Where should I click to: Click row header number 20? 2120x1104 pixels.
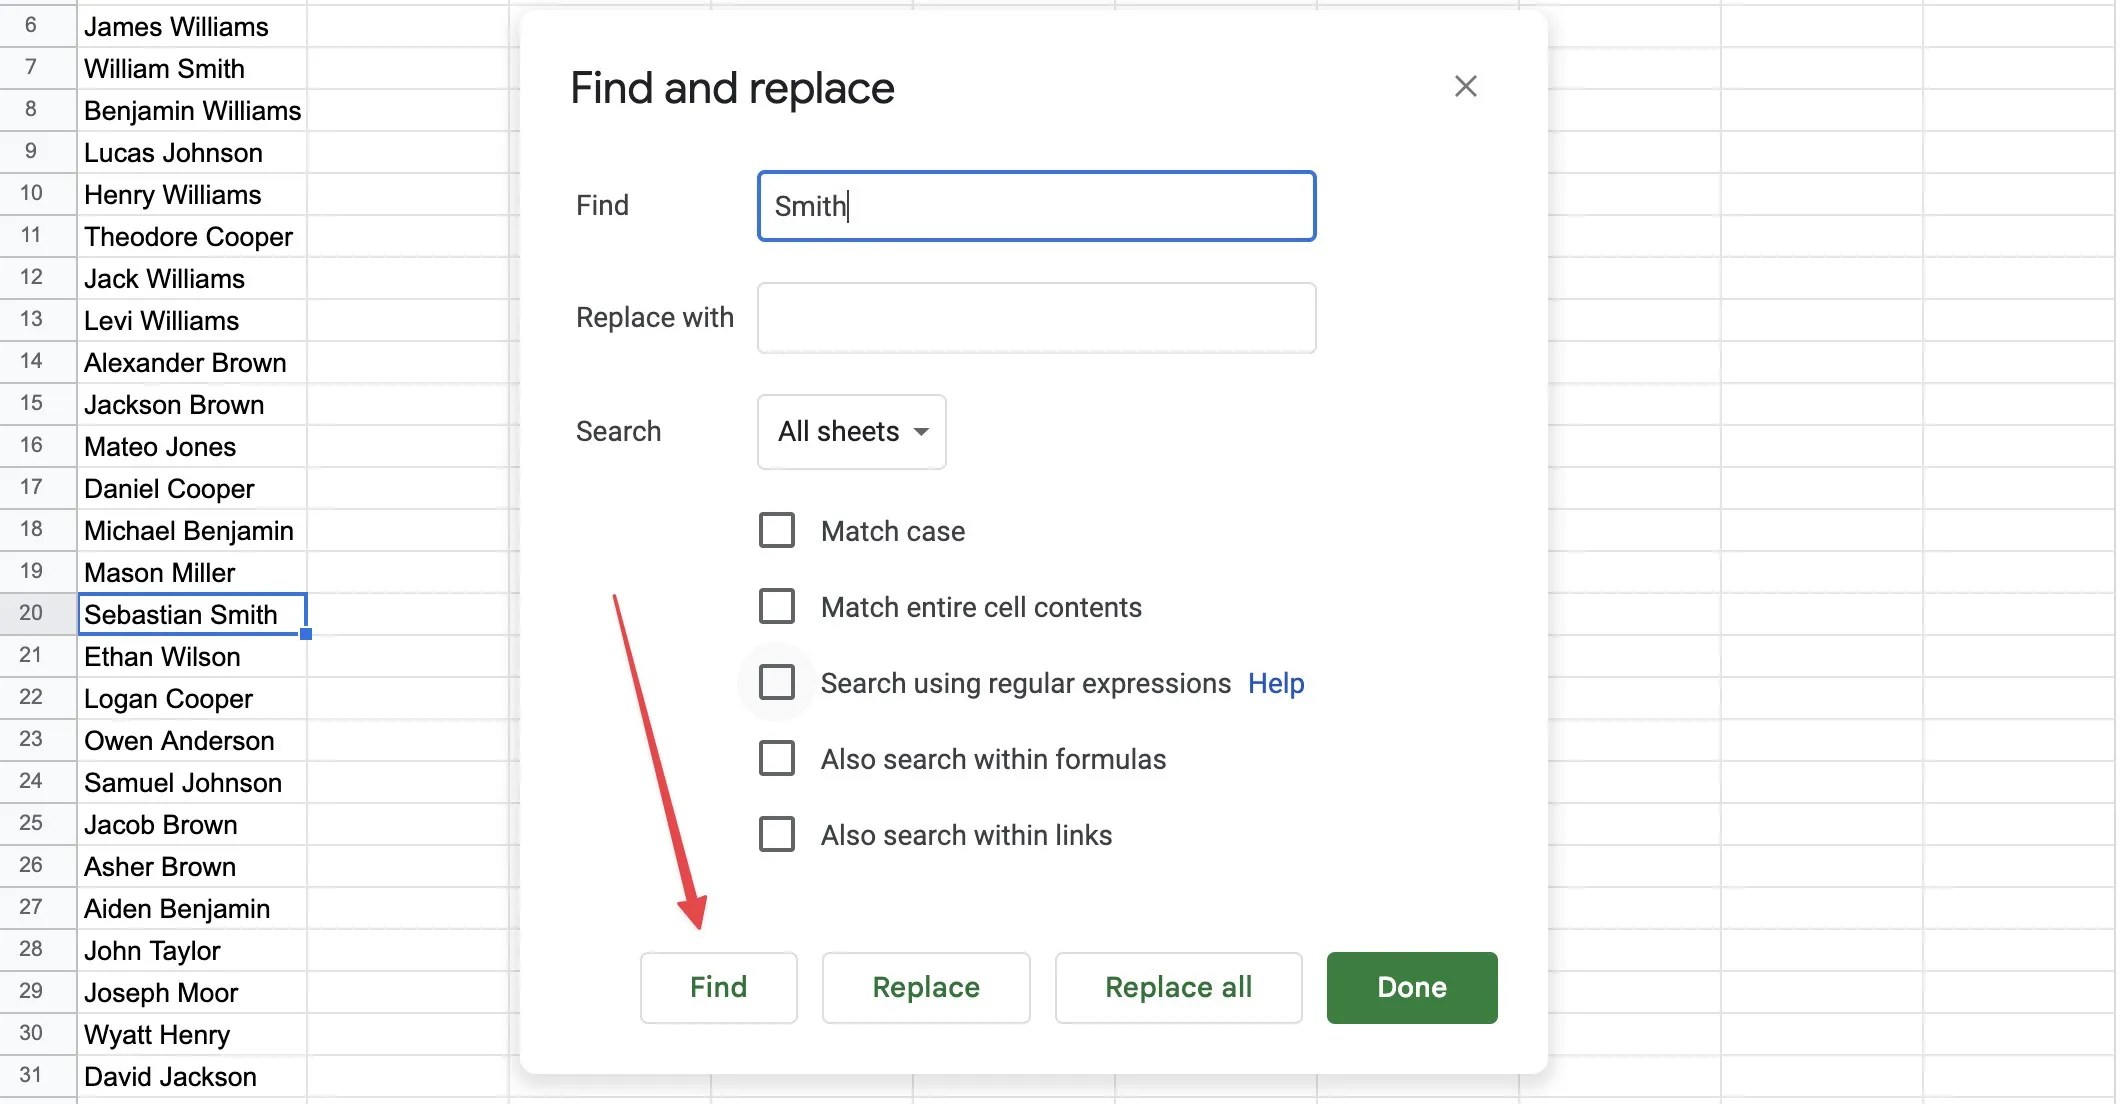[33, 614]
